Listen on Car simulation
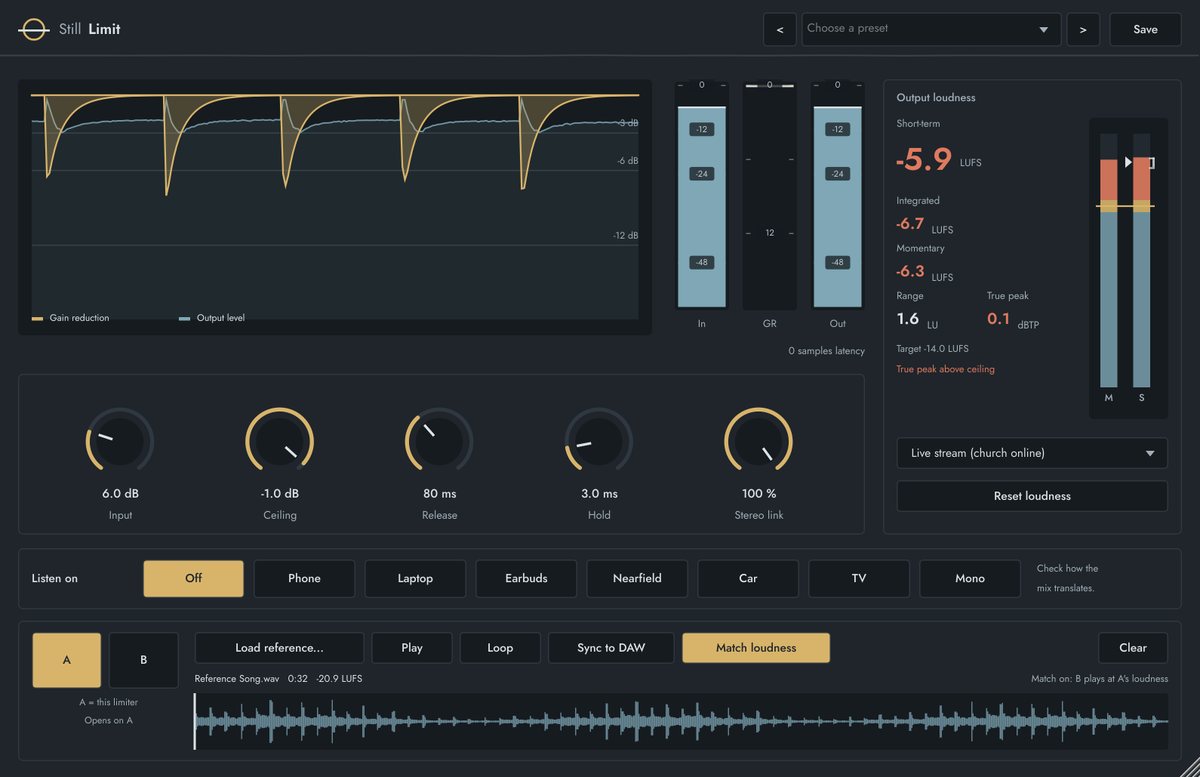This screenshot has height=777, width=1200. pyautogui.click(x=748, y=578)
